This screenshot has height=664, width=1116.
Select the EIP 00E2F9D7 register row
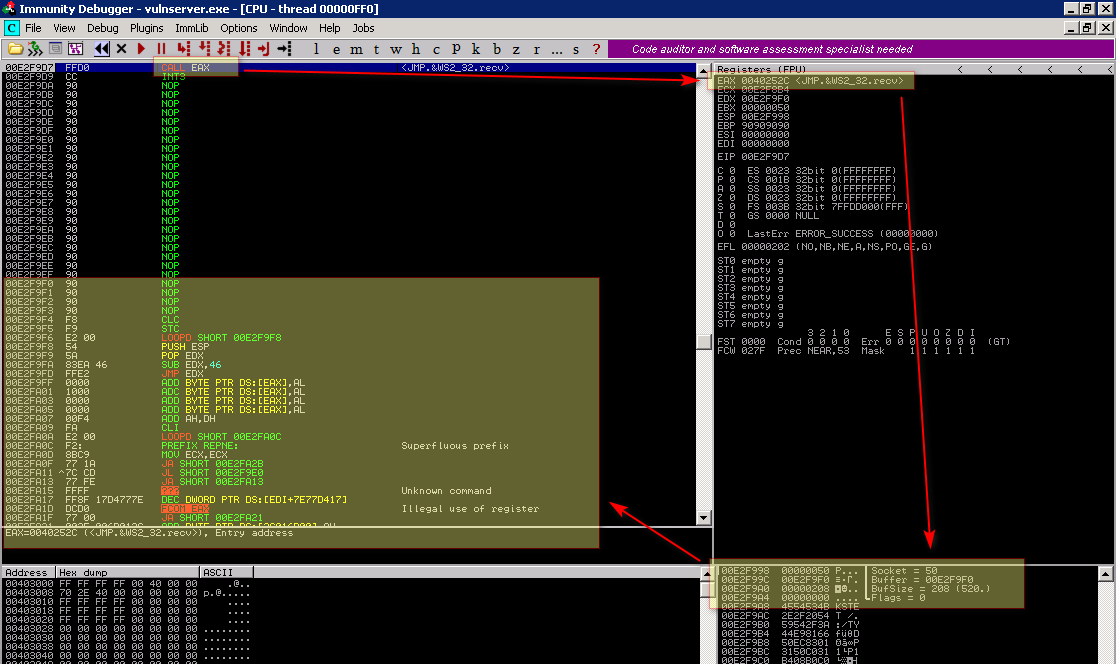point(753,157)
